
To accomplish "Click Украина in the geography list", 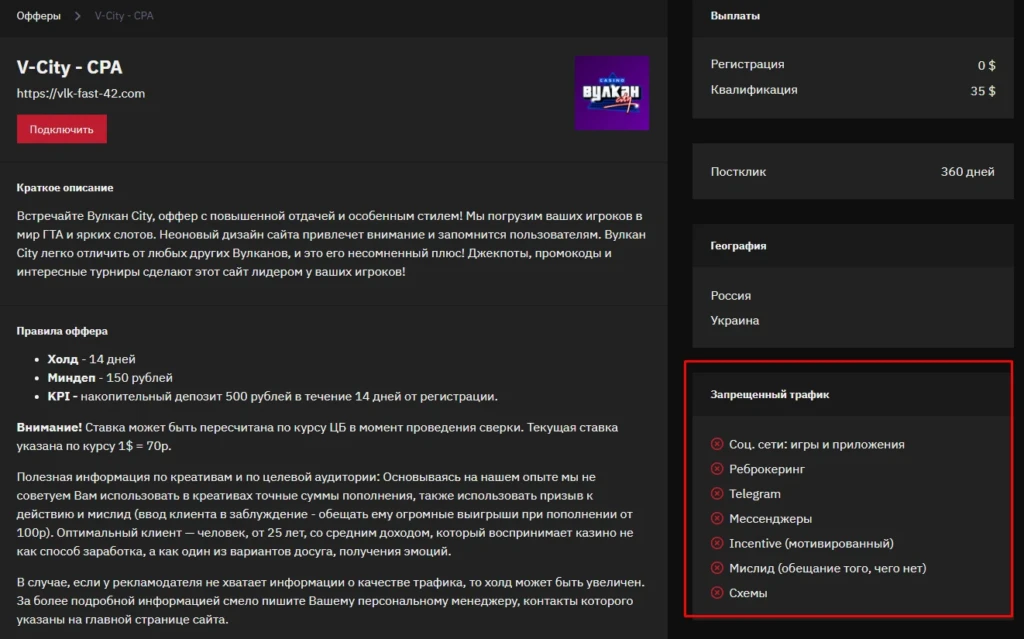I will click(x=735, y=321).
